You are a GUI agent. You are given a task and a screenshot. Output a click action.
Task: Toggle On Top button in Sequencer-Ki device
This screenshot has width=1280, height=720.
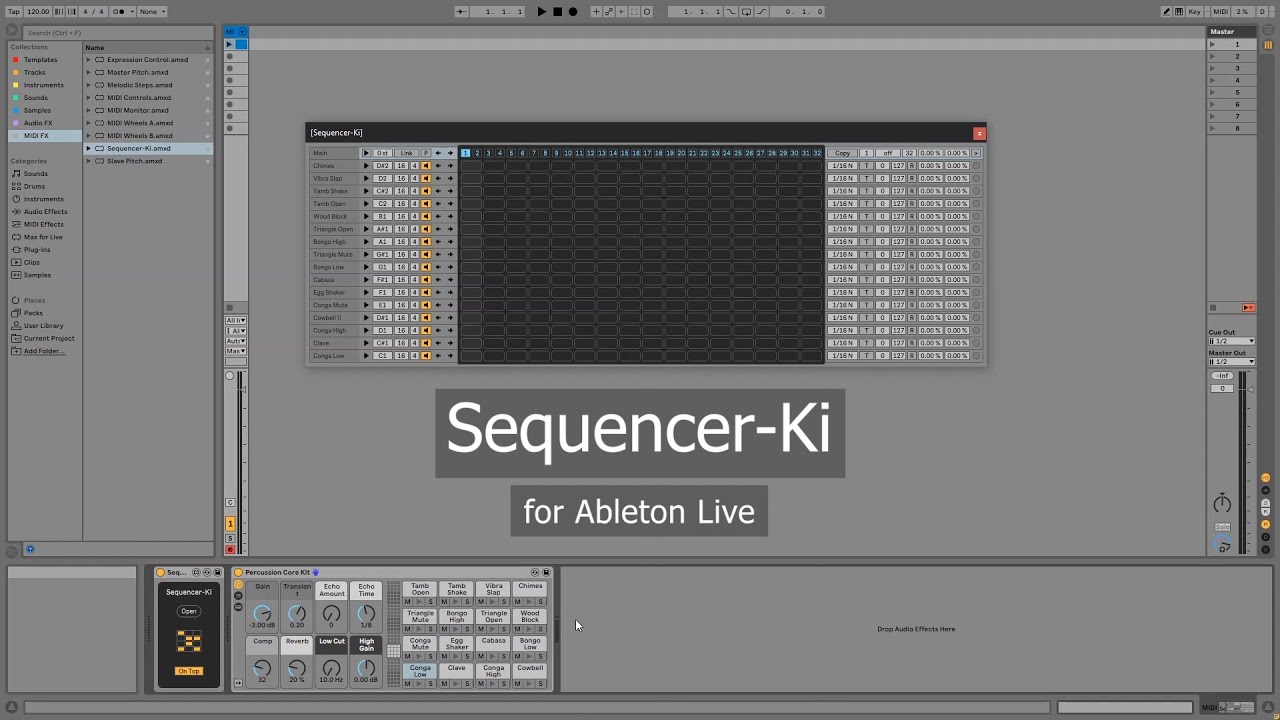coord(189,671)
